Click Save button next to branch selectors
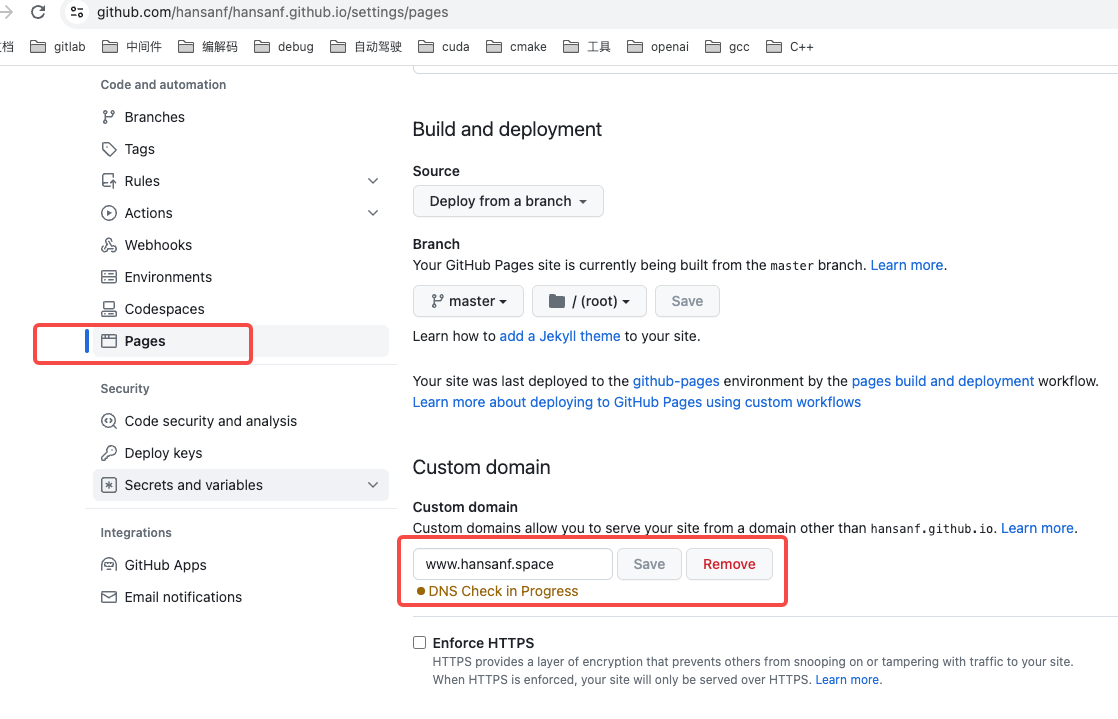The image size is (1118, 719). coord(687,301)
